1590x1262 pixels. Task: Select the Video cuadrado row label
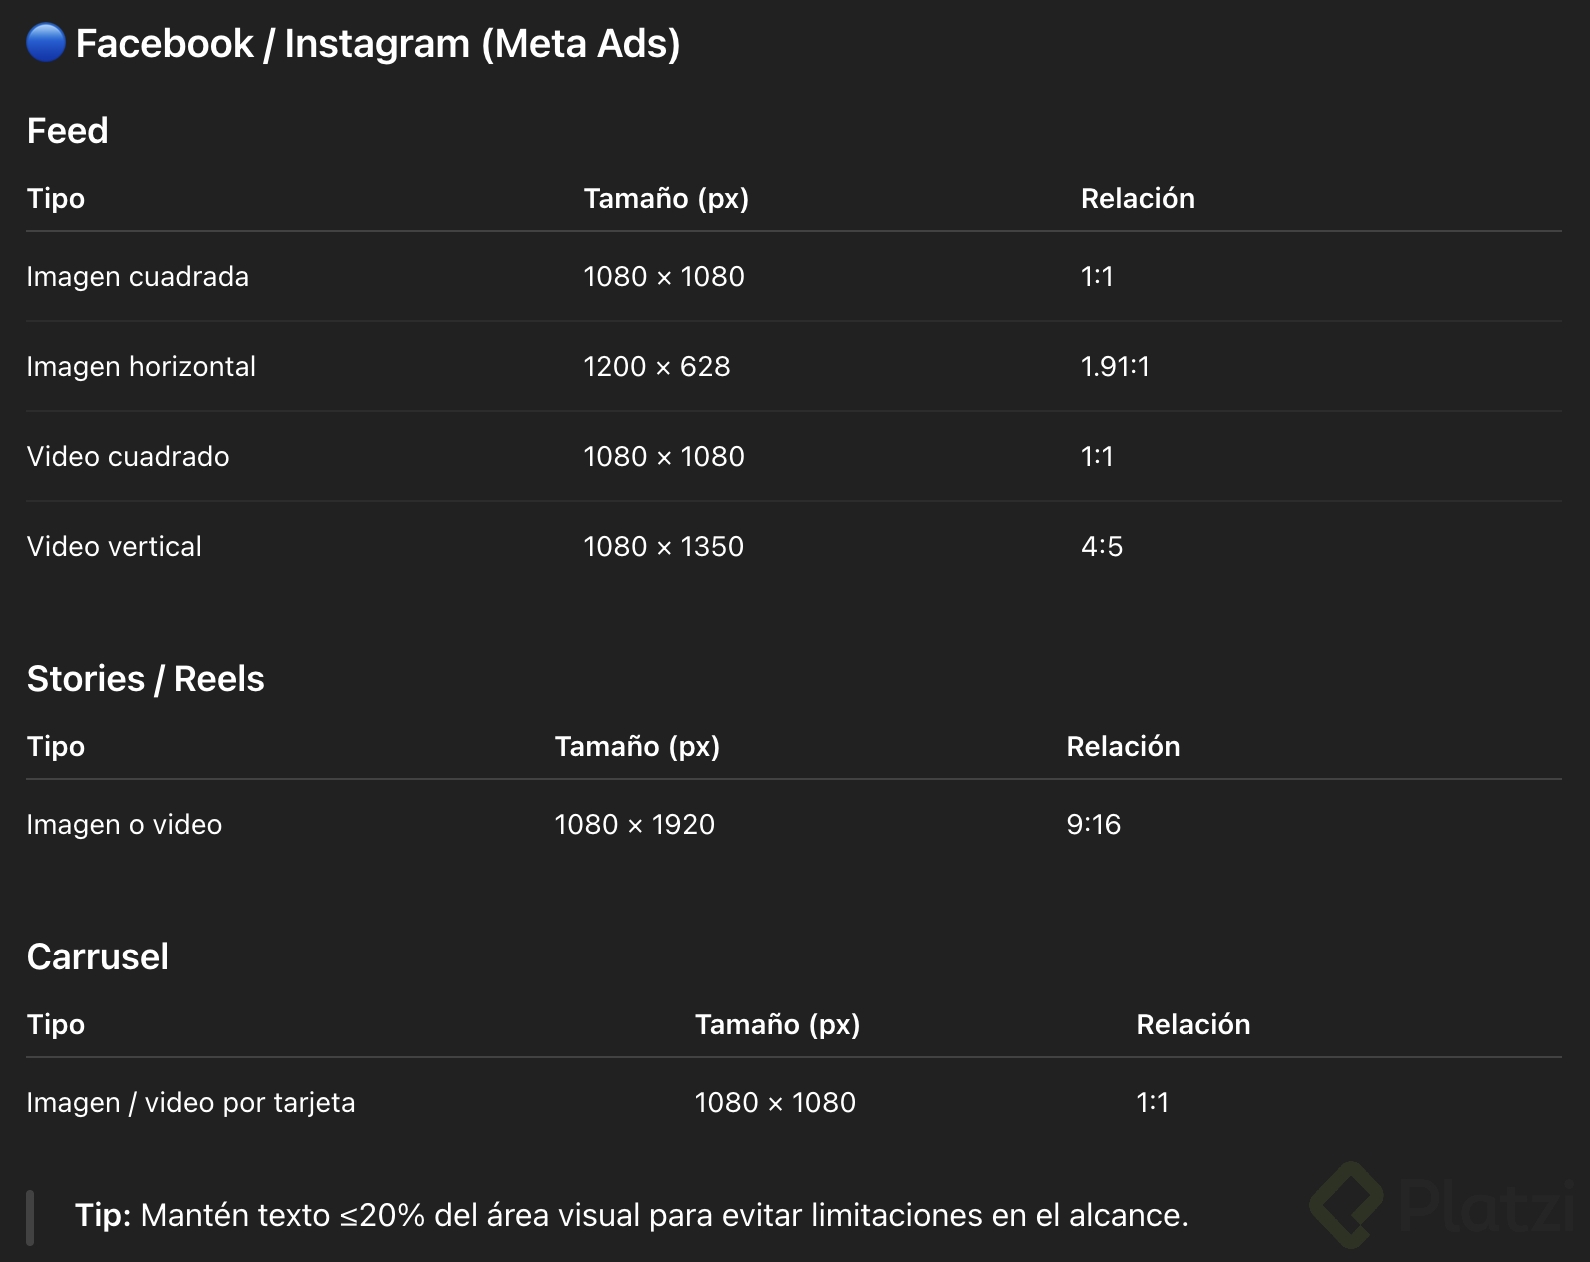coord(128,457)
